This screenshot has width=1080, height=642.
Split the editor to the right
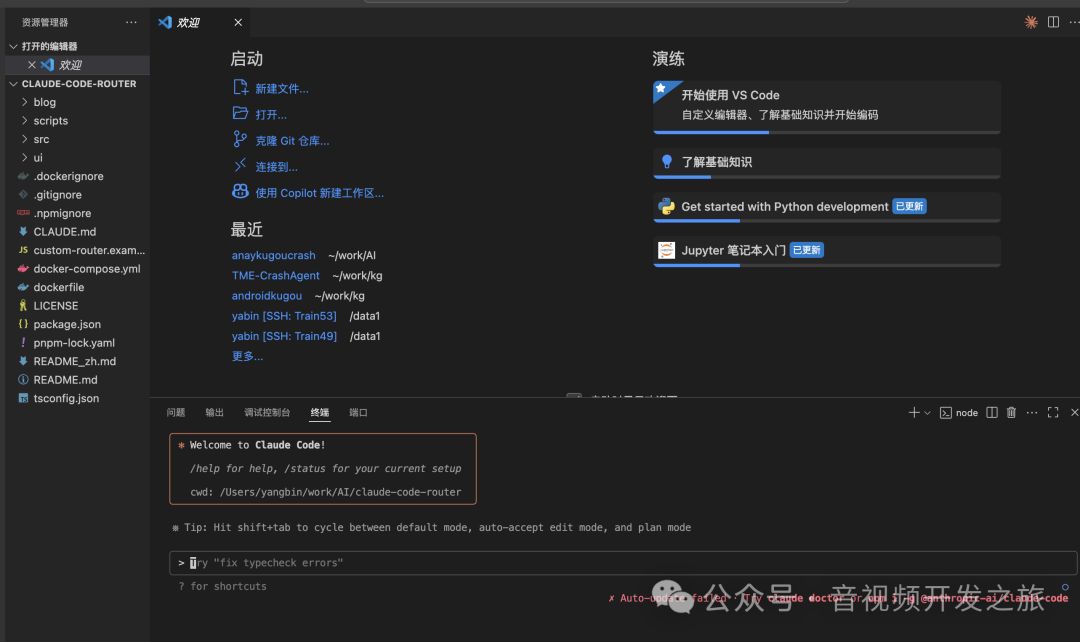click(x=1053, y=22)
